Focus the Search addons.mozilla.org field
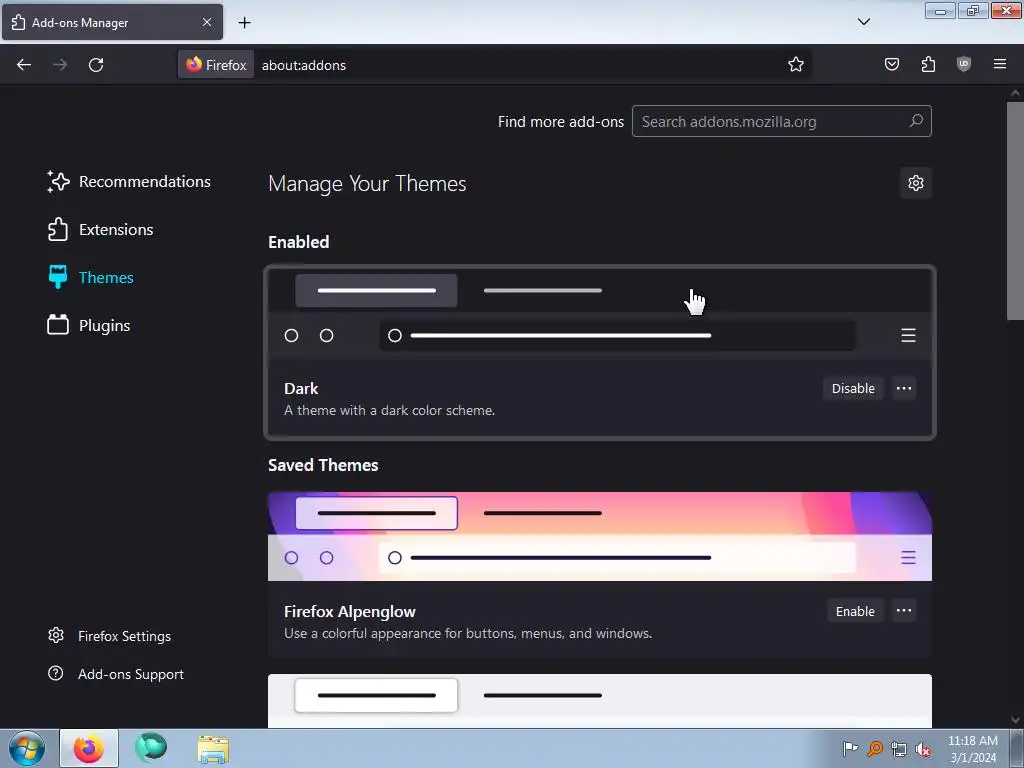The height and width of the screenshot is (768, 1024). point(781,121)
